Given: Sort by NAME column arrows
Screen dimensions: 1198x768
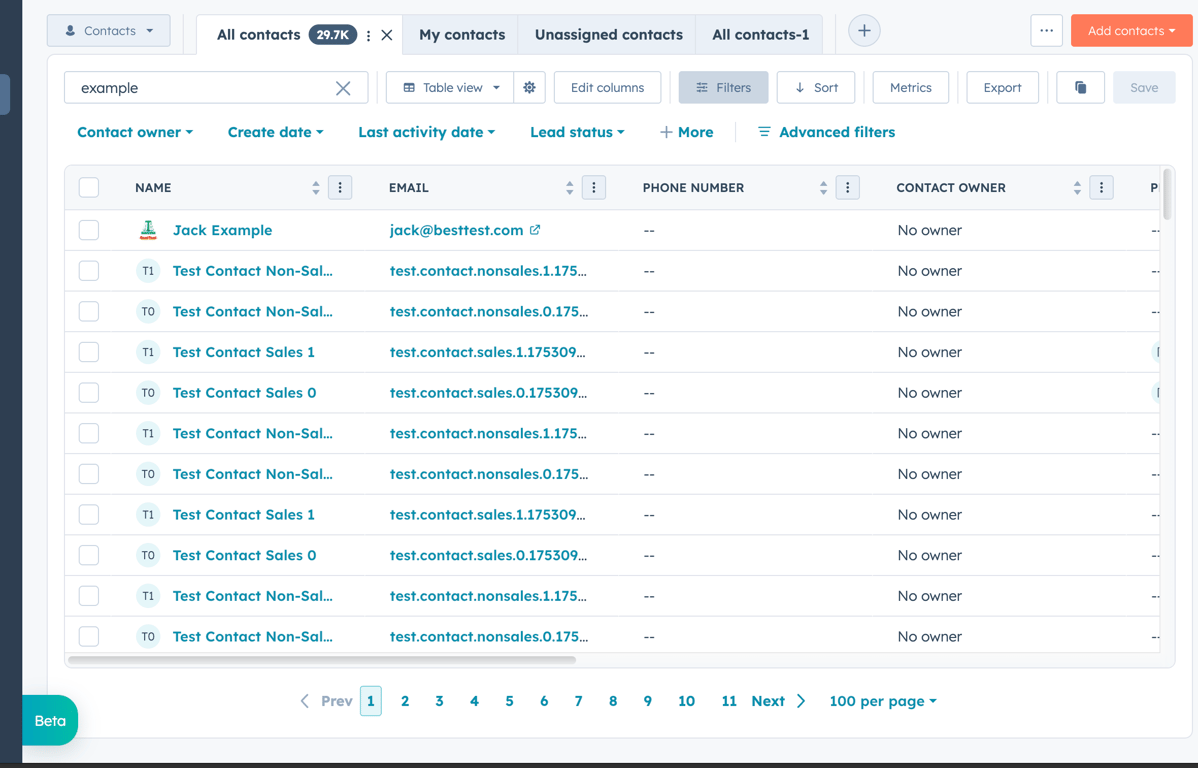Looking at the screenshot, I should (x=316, y=188).
